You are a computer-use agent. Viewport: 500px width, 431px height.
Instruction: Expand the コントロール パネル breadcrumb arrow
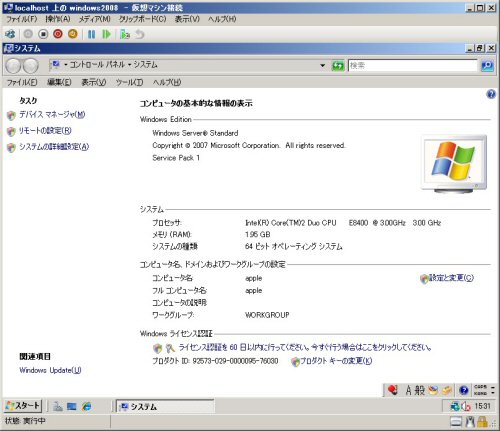[130, 65]
